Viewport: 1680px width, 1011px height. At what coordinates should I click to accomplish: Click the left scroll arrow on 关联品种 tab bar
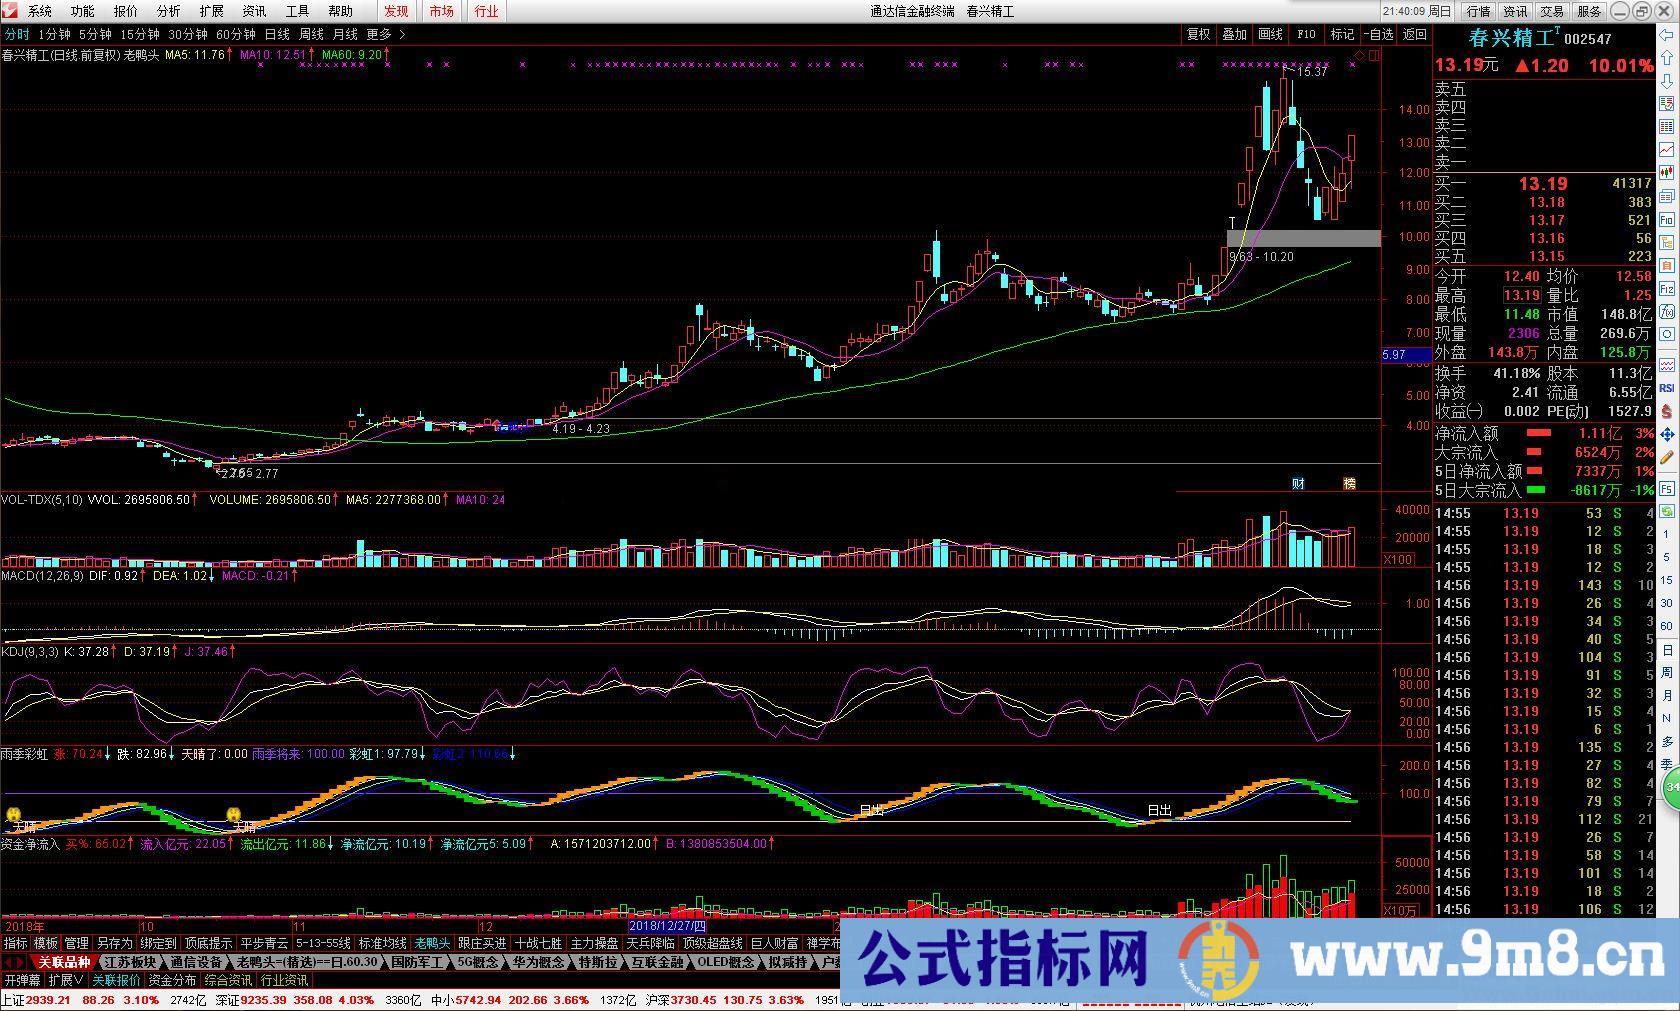point(8,962)
